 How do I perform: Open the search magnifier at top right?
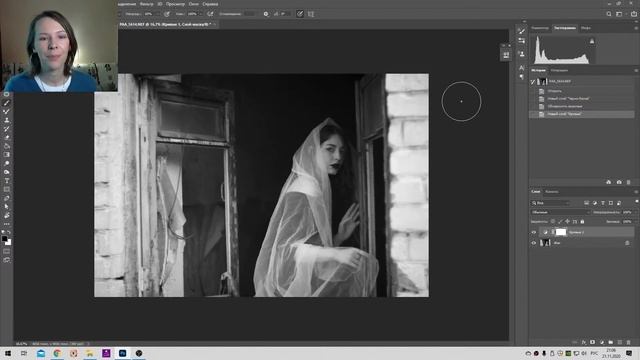(x=609, y=14)
